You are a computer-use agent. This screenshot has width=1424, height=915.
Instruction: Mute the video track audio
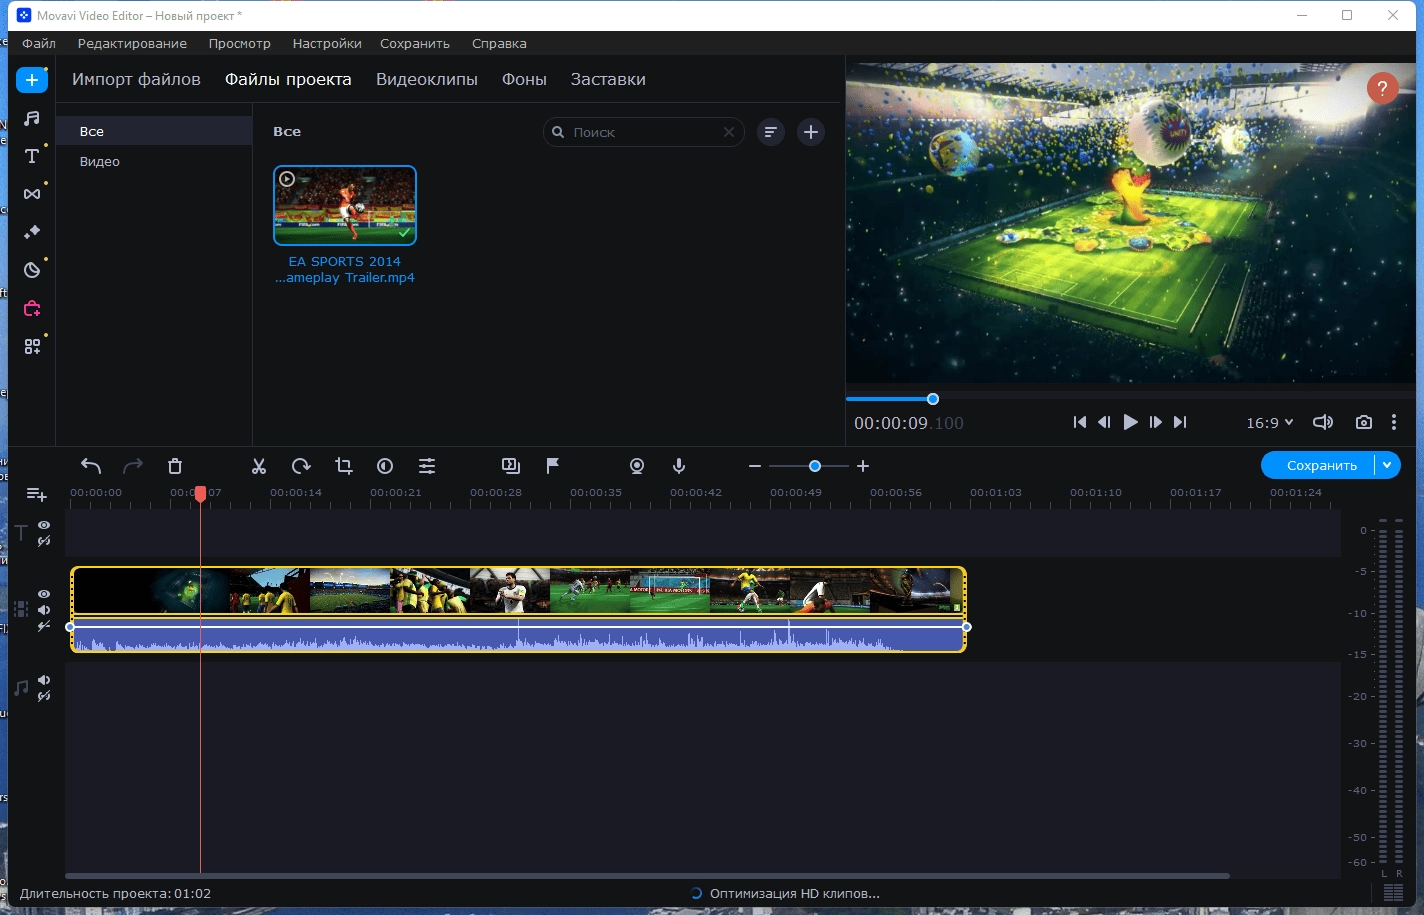[44, 610]
